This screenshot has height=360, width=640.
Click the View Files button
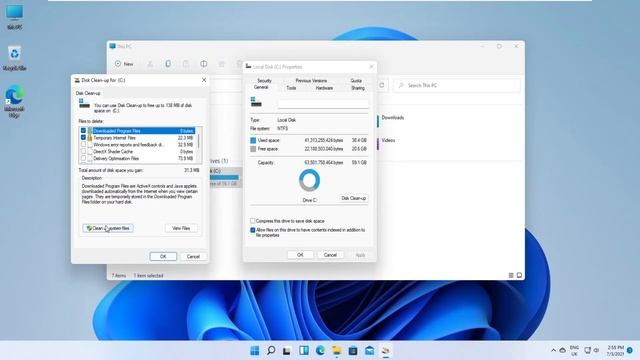(181, 228)
